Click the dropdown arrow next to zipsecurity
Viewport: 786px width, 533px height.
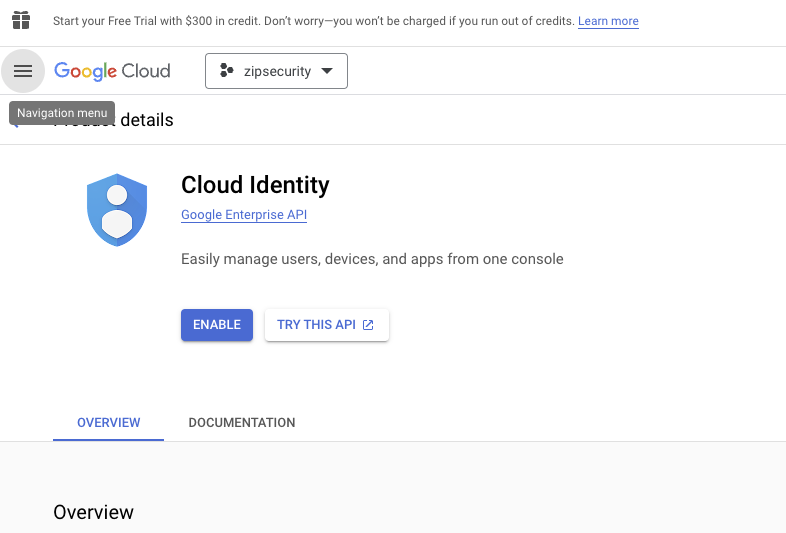327,71
